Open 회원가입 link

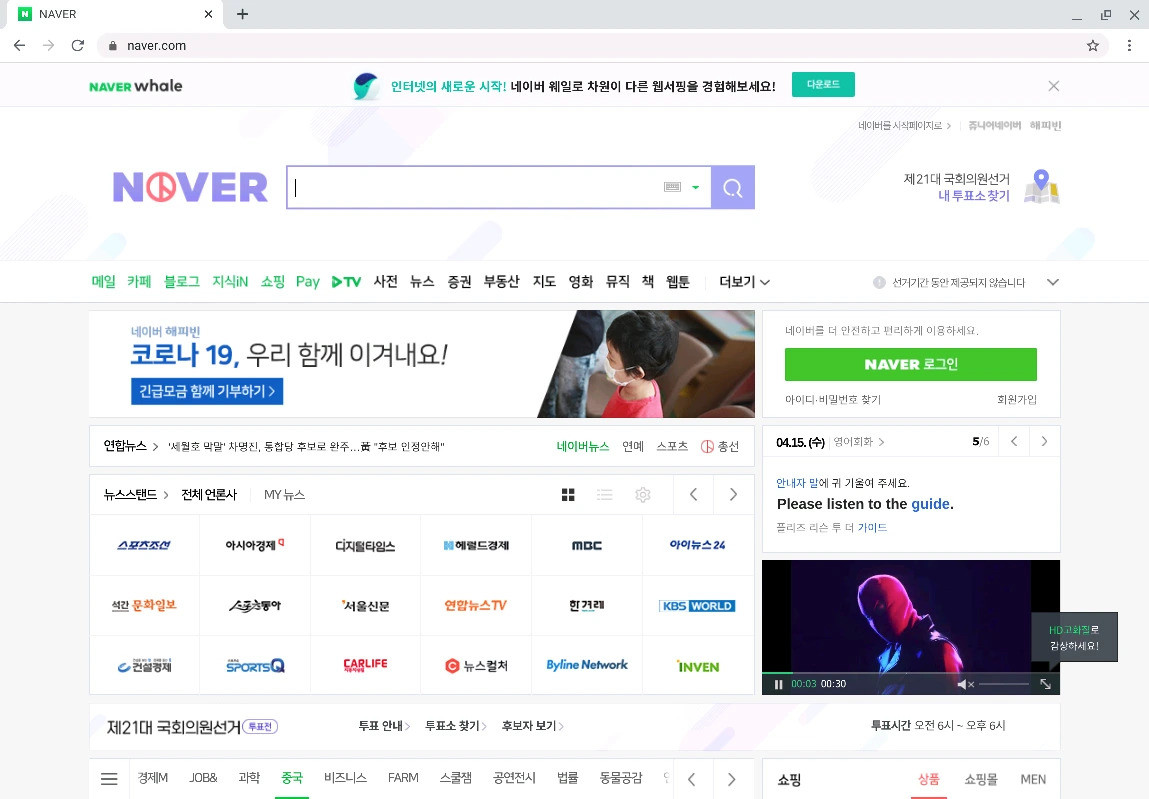(x=1017, y=400)
